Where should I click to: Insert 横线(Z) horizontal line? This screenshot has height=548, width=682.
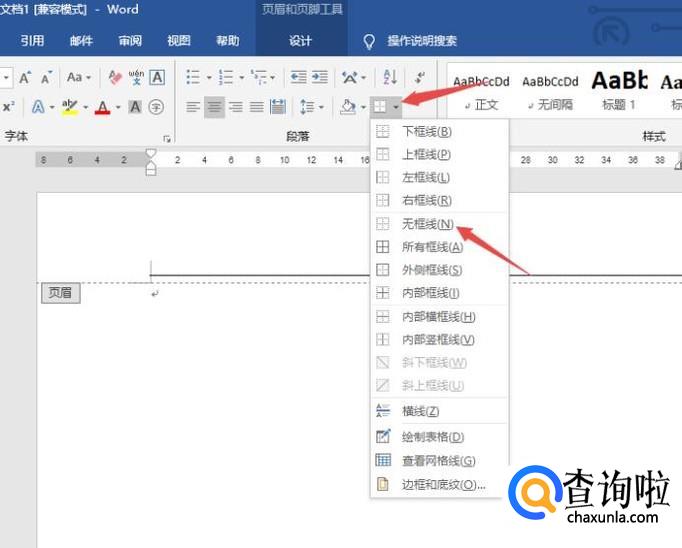pos(439,411)
